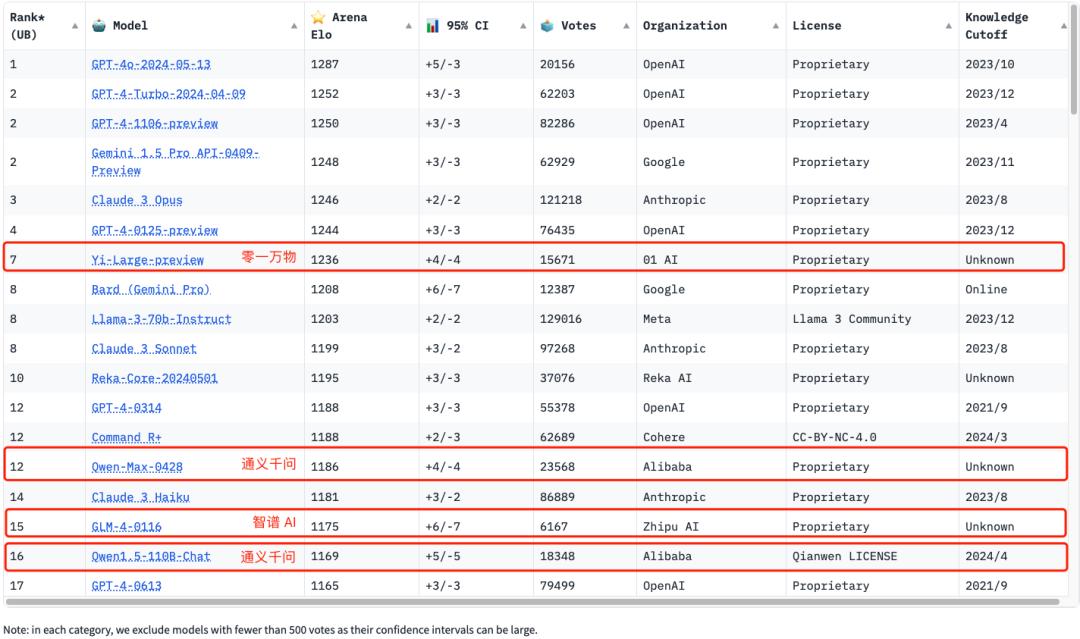Click the Zhipu AI organization cell
This screenshot has height=639, width=1080.
671,527
